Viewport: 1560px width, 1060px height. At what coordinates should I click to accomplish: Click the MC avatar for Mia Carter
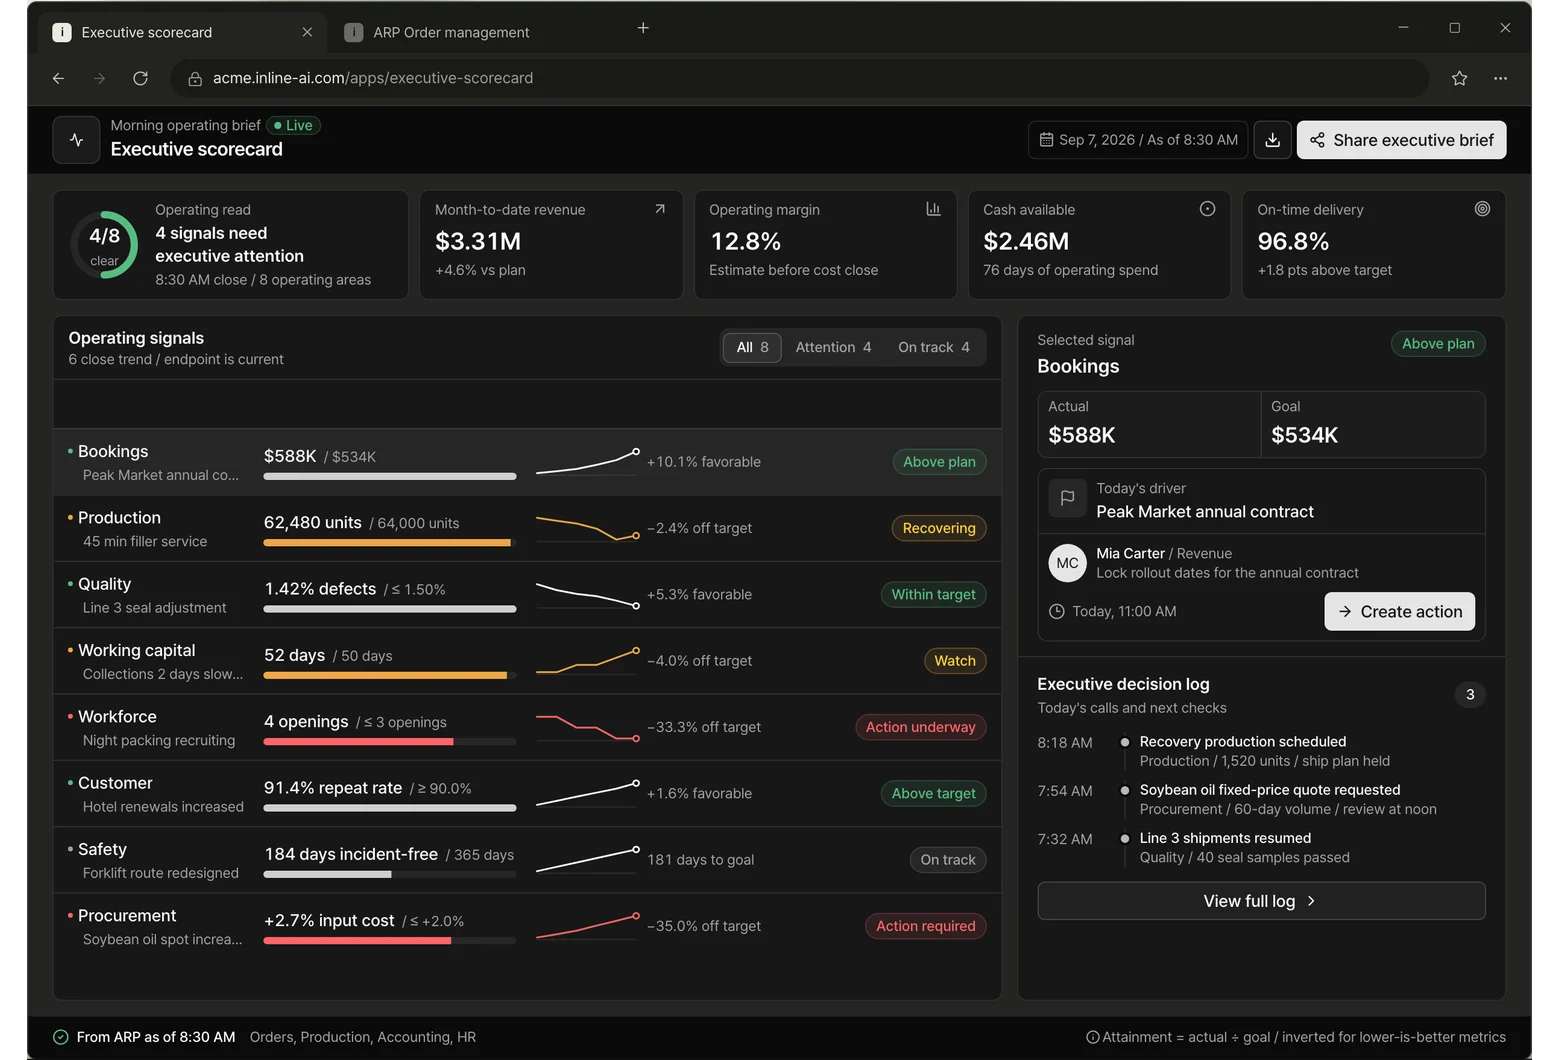point(1067,563)
